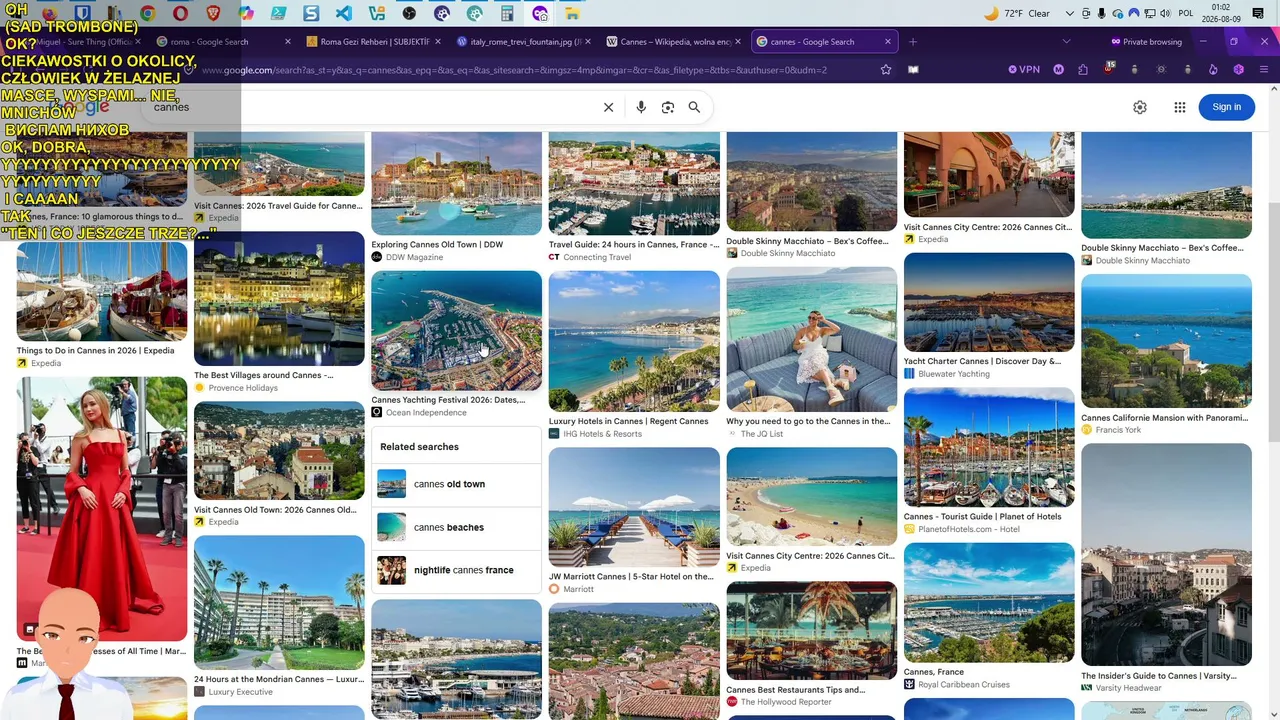Open File Explorer from the taskbar
This screenshot has width=1280, height=720.
click(572, 14)
